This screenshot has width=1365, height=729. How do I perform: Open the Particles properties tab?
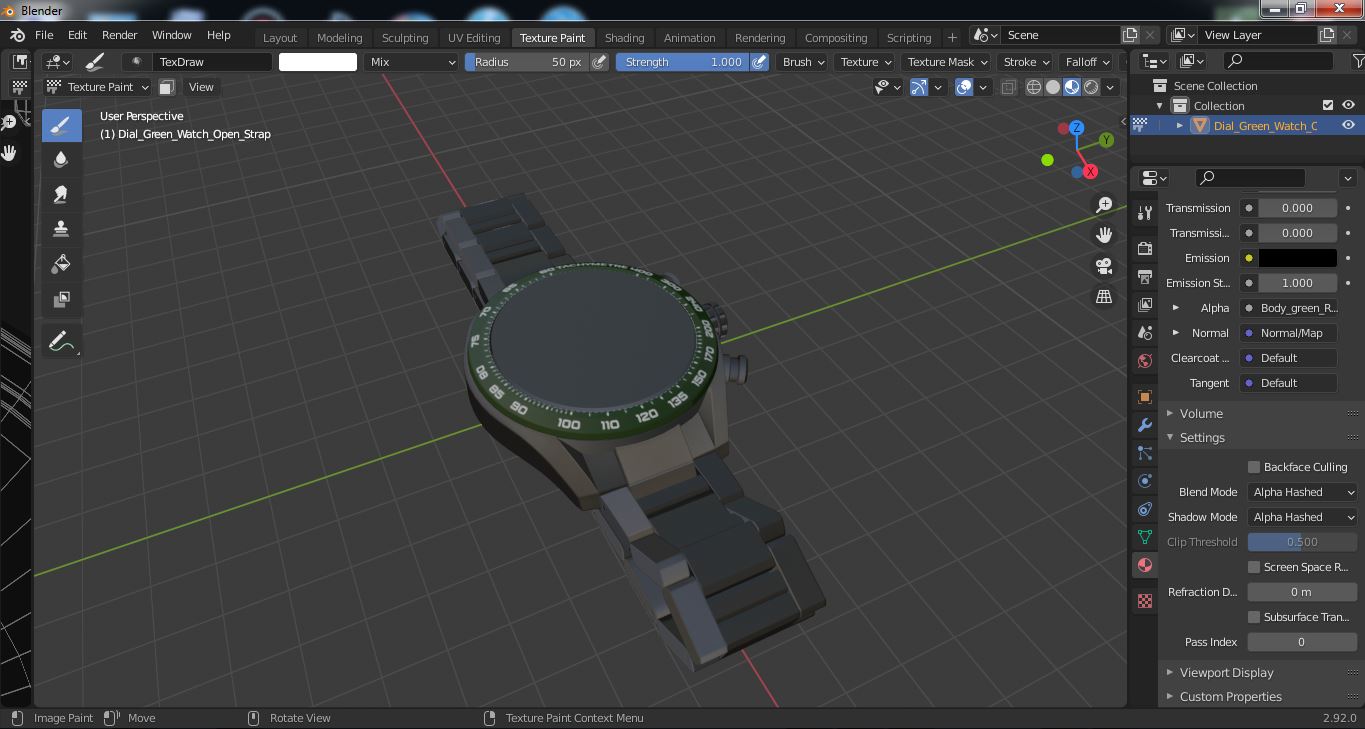pos(1145,453)
